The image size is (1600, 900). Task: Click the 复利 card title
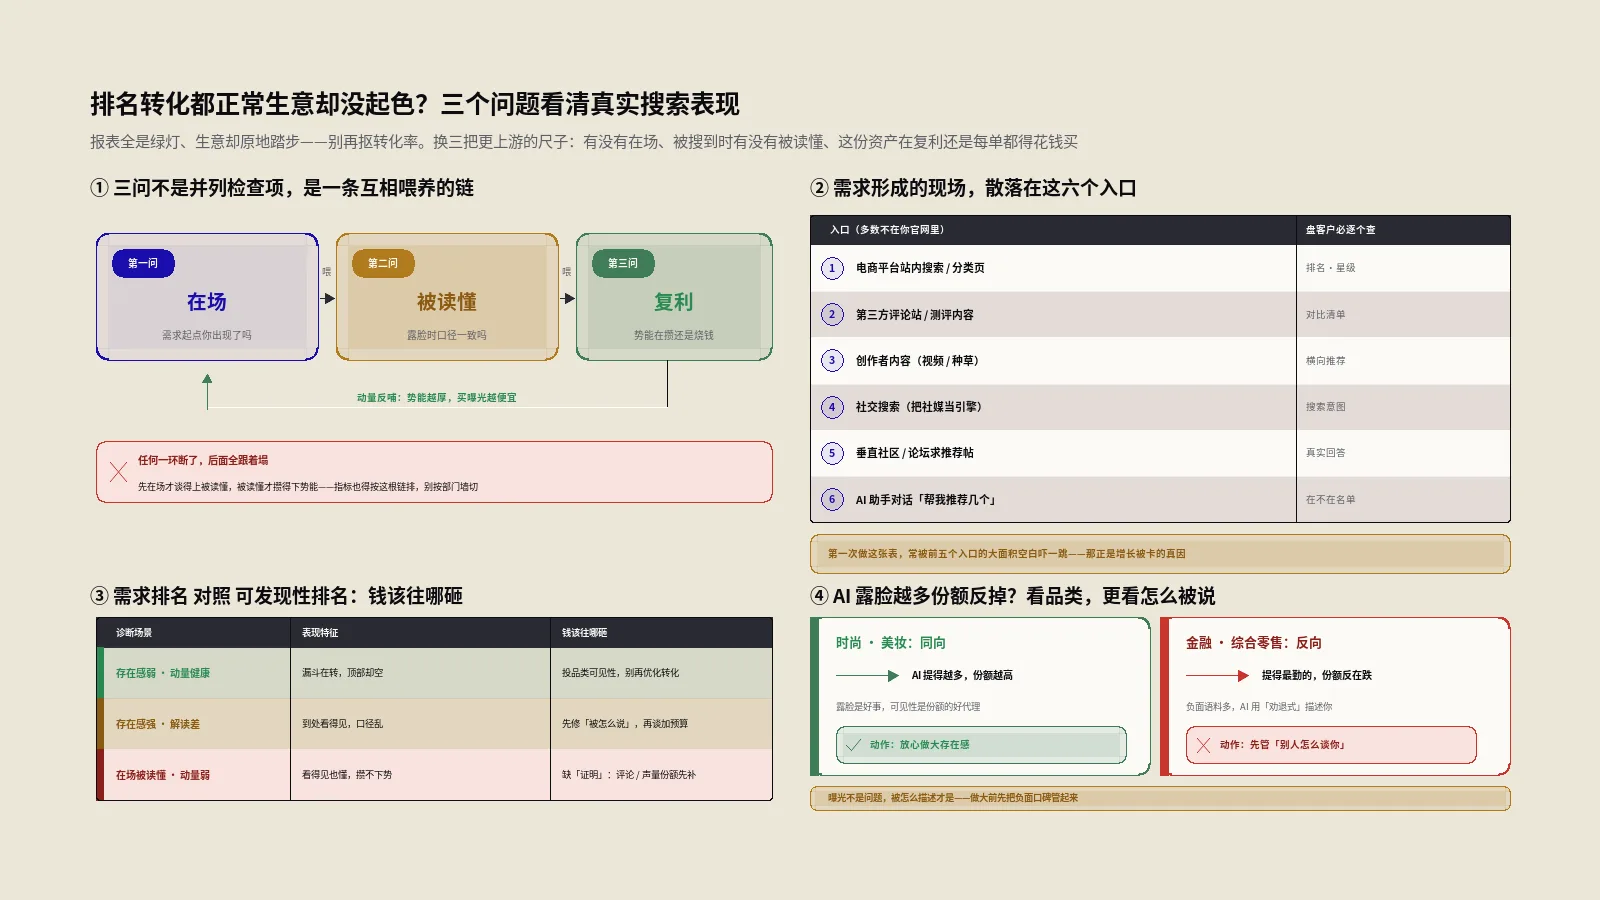[x=674, y=302]
